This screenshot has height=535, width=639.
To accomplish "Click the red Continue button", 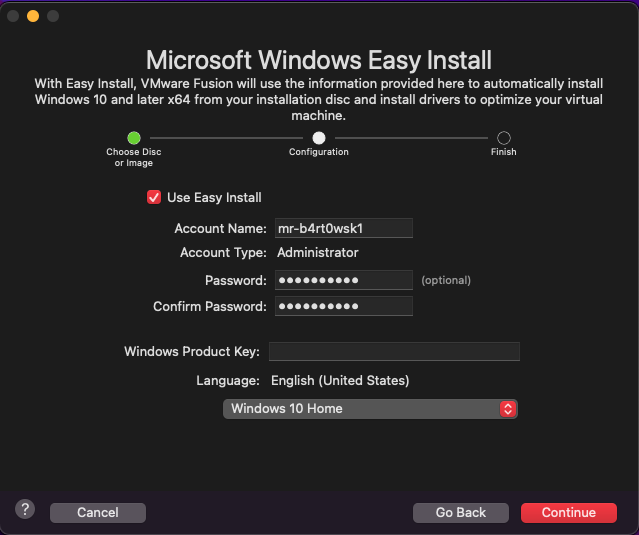I will 568,513.
